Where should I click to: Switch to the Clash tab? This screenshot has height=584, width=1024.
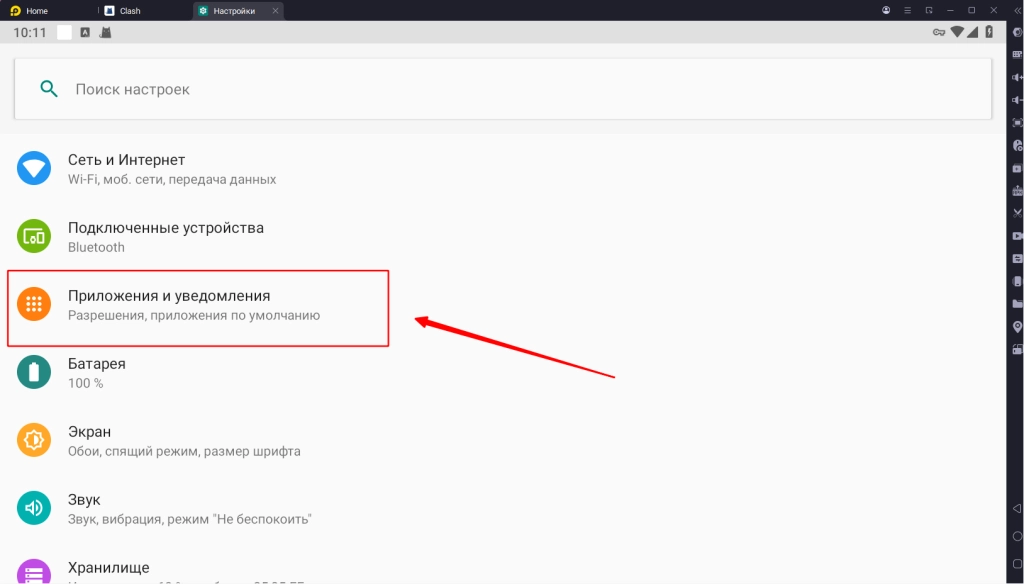pos(129,11)
